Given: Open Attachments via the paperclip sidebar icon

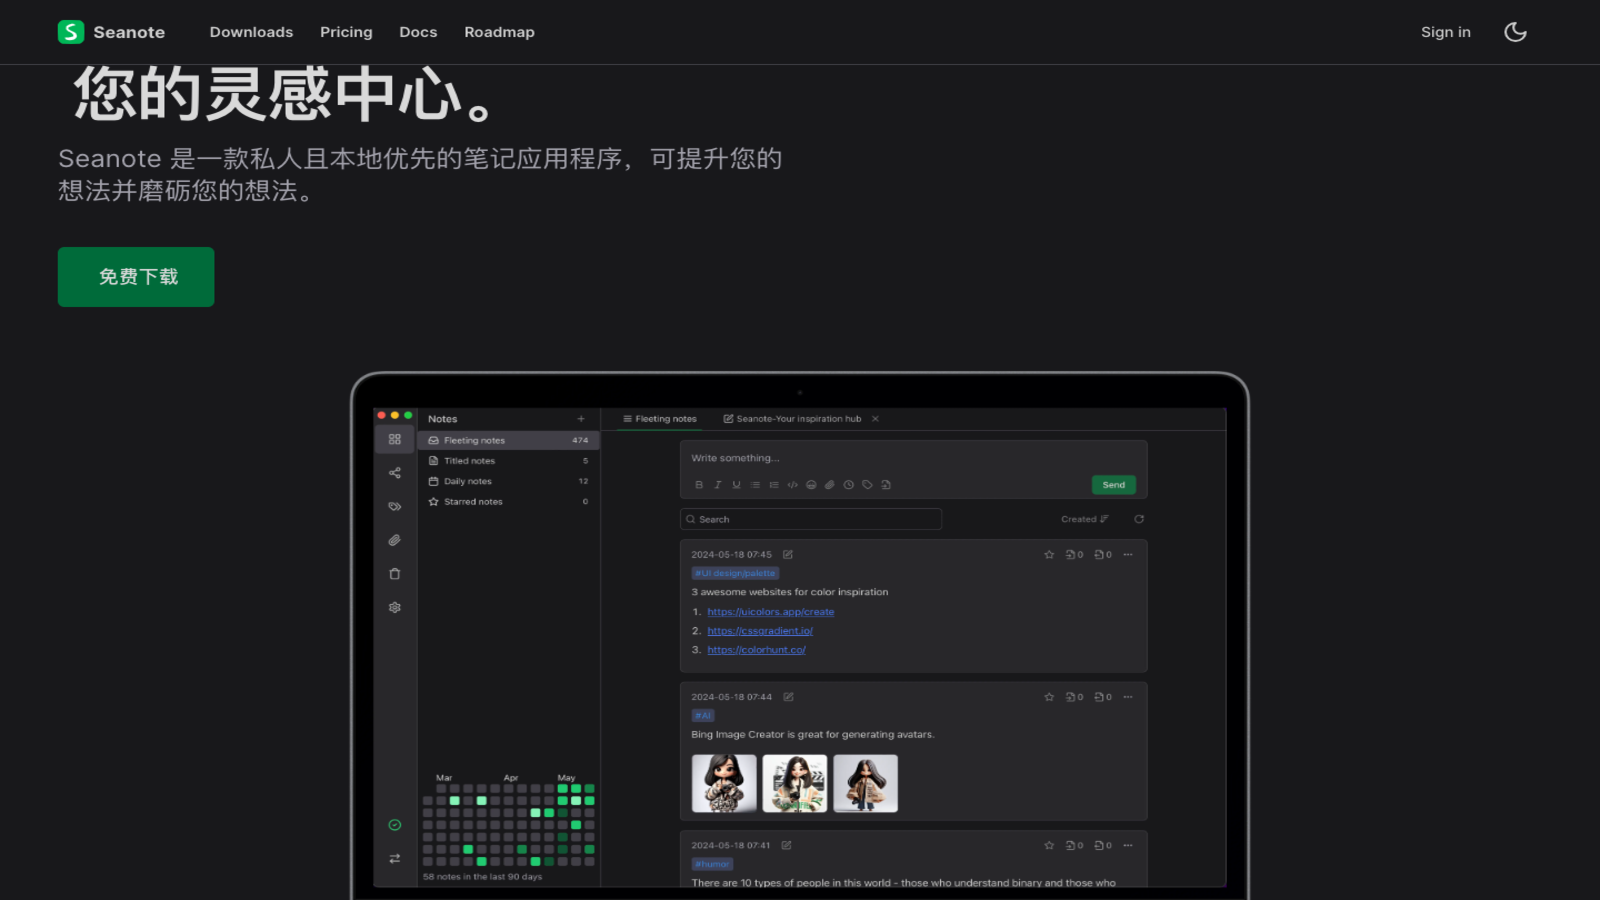Looking at the screenshot, I should [395, 540].
